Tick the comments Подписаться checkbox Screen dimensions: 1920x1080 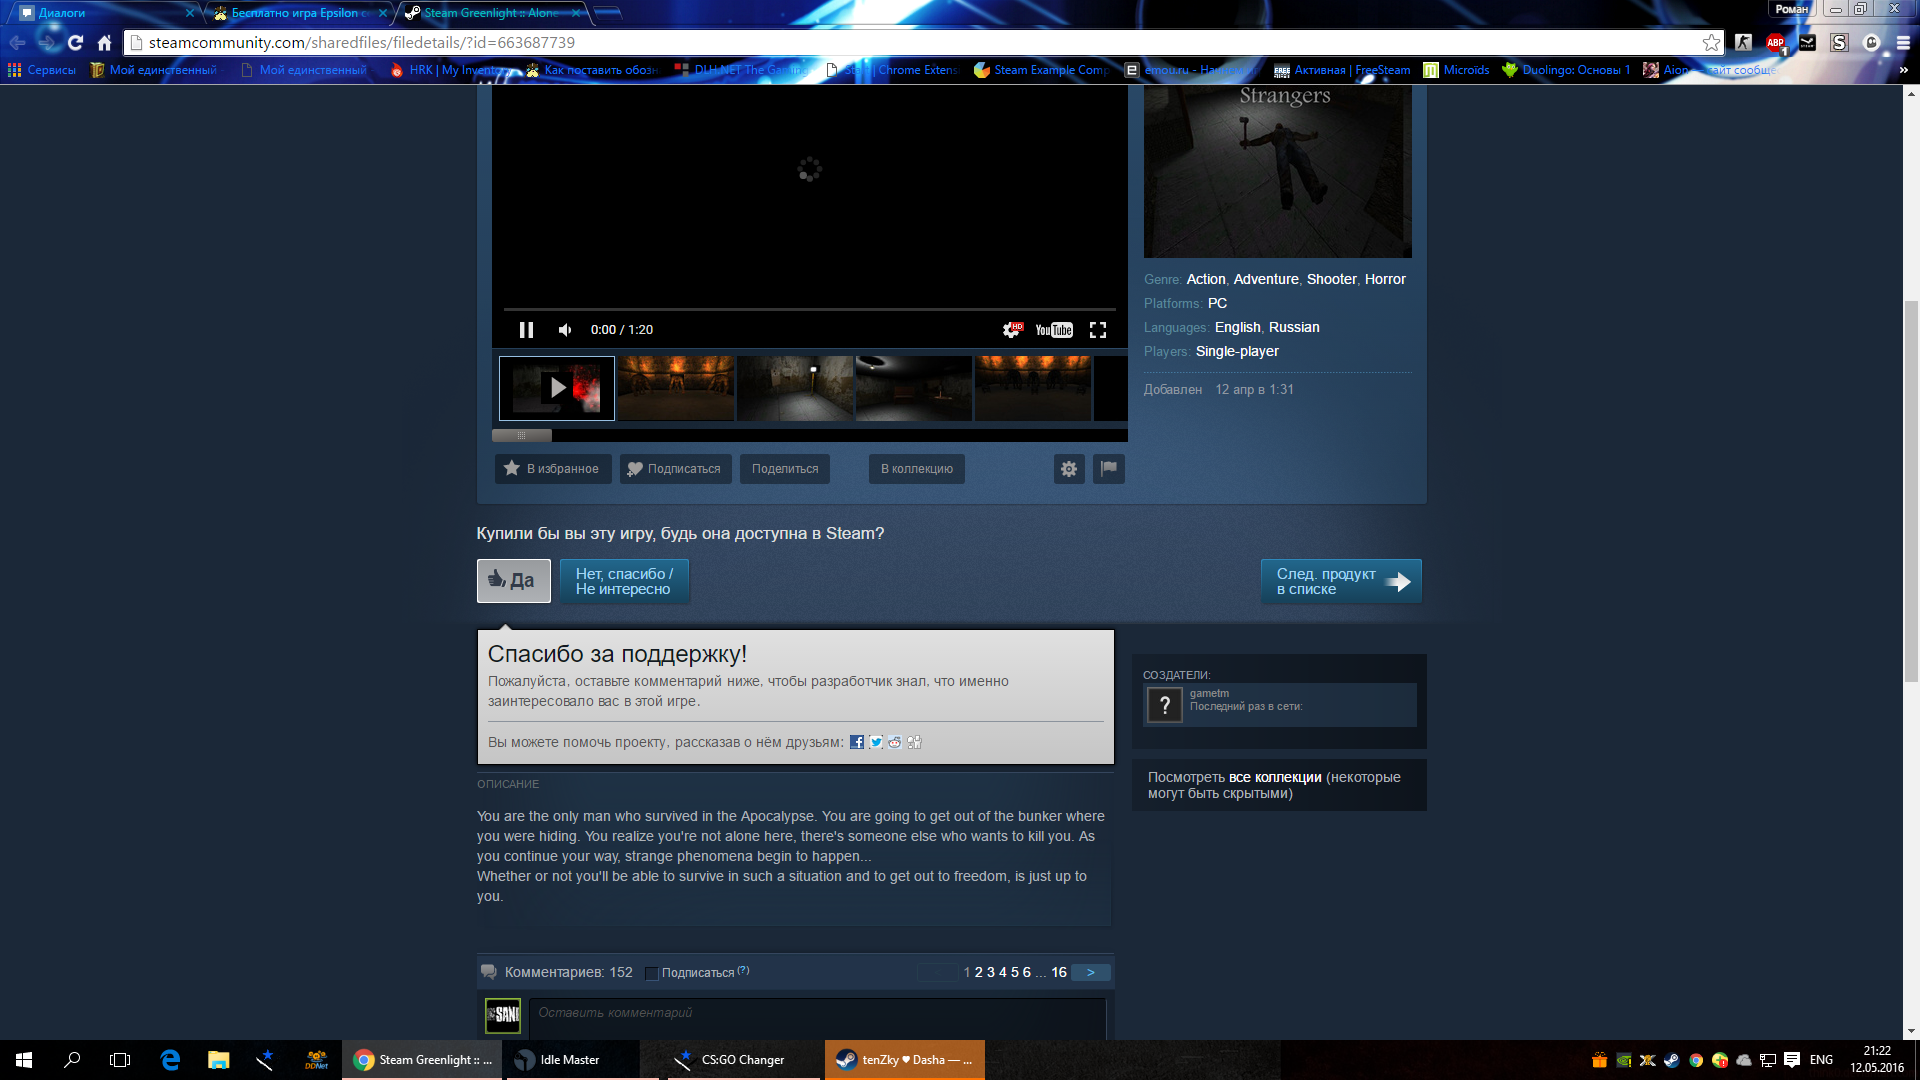tap(652, 973)
